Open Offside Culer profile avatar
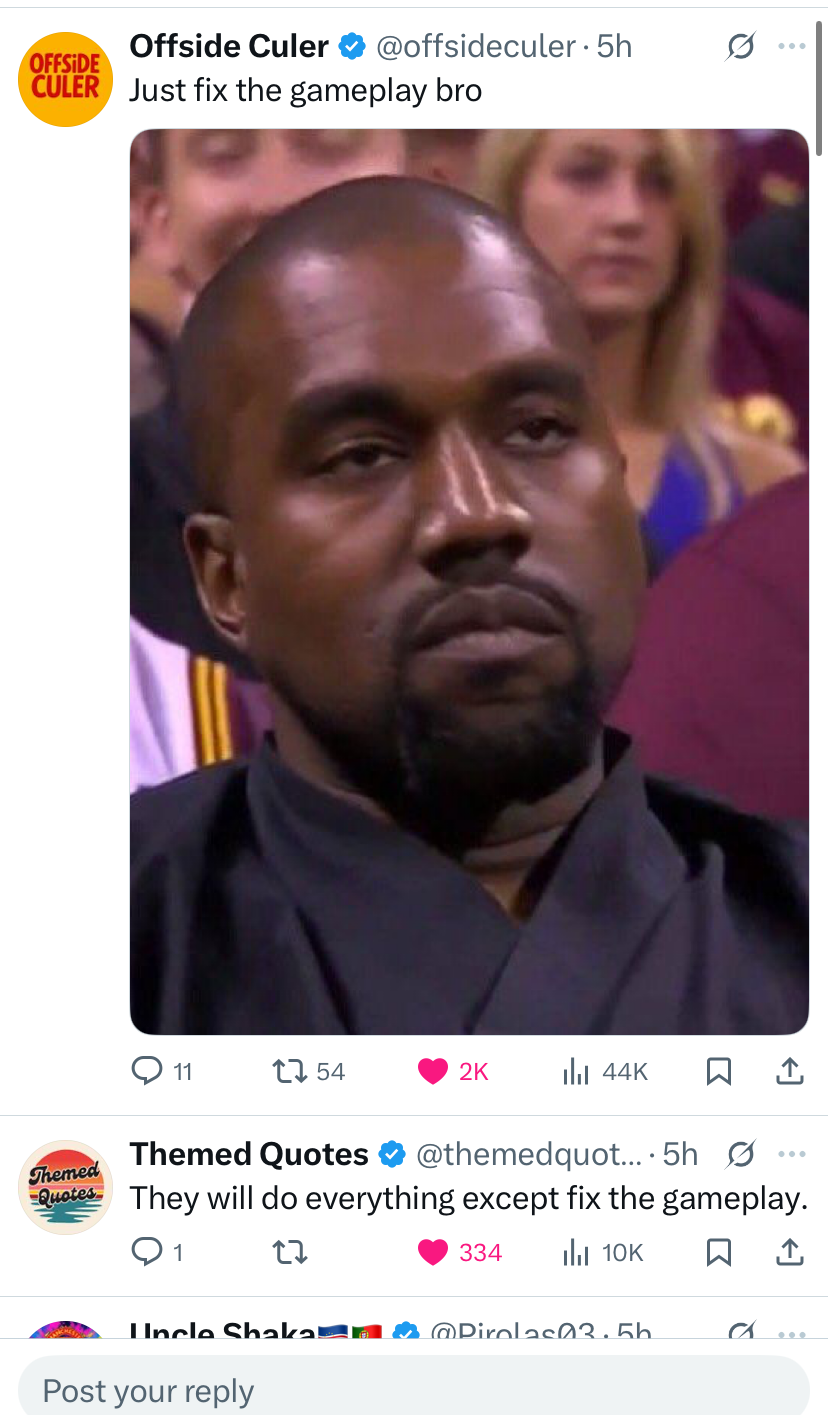 coord(66,79)
